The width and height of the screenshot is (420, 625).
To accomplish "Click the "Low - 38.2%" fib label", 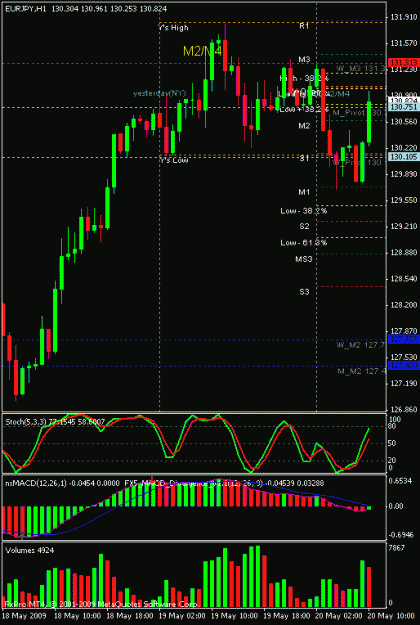I will (304, 211).
